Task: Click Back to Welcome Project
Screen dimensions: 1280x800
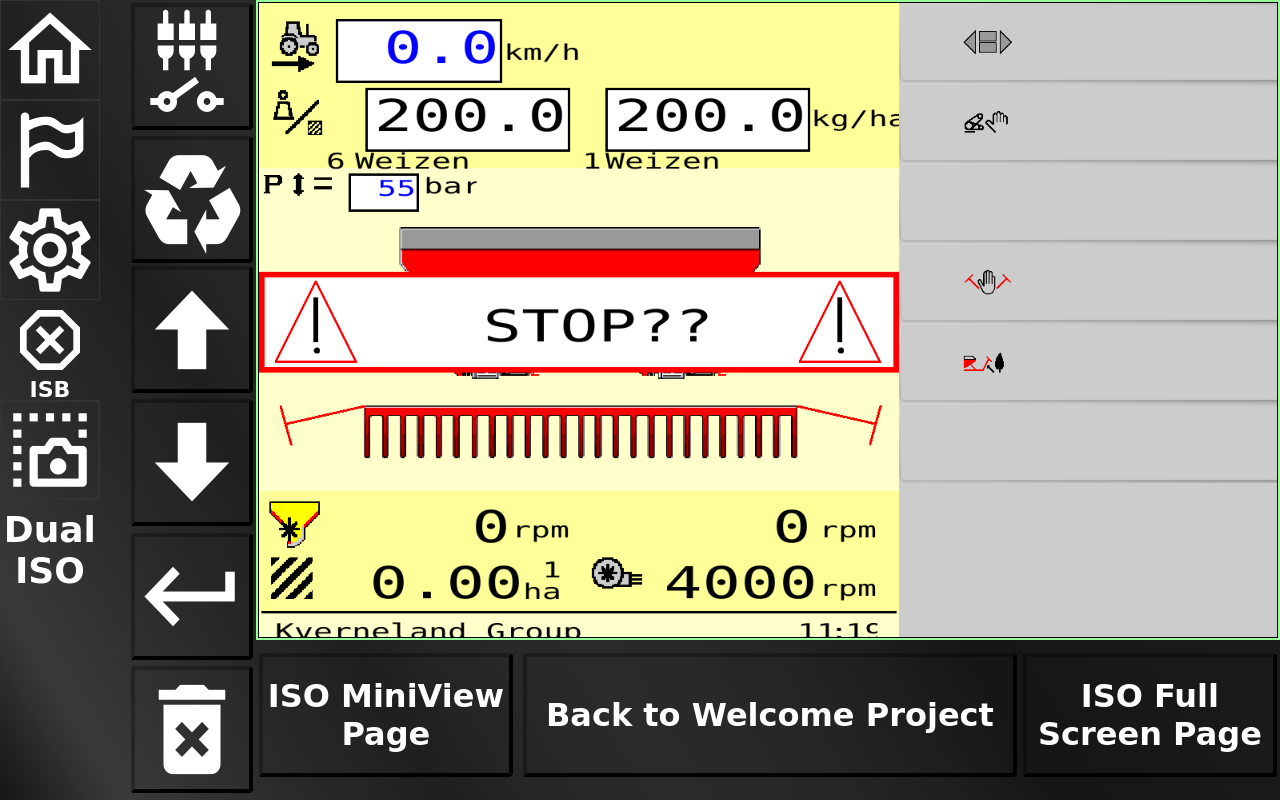Action: tap(769, 714)
